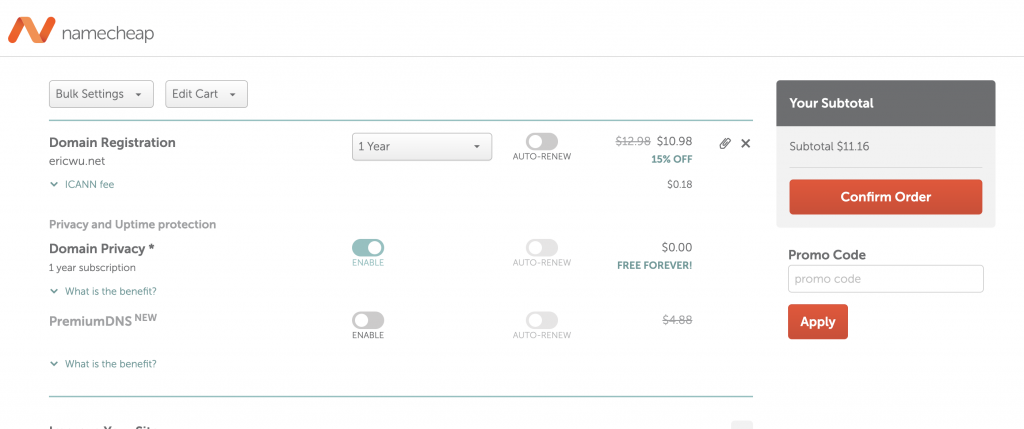Enable the PremiumDNS switch

tap(368, 320)
